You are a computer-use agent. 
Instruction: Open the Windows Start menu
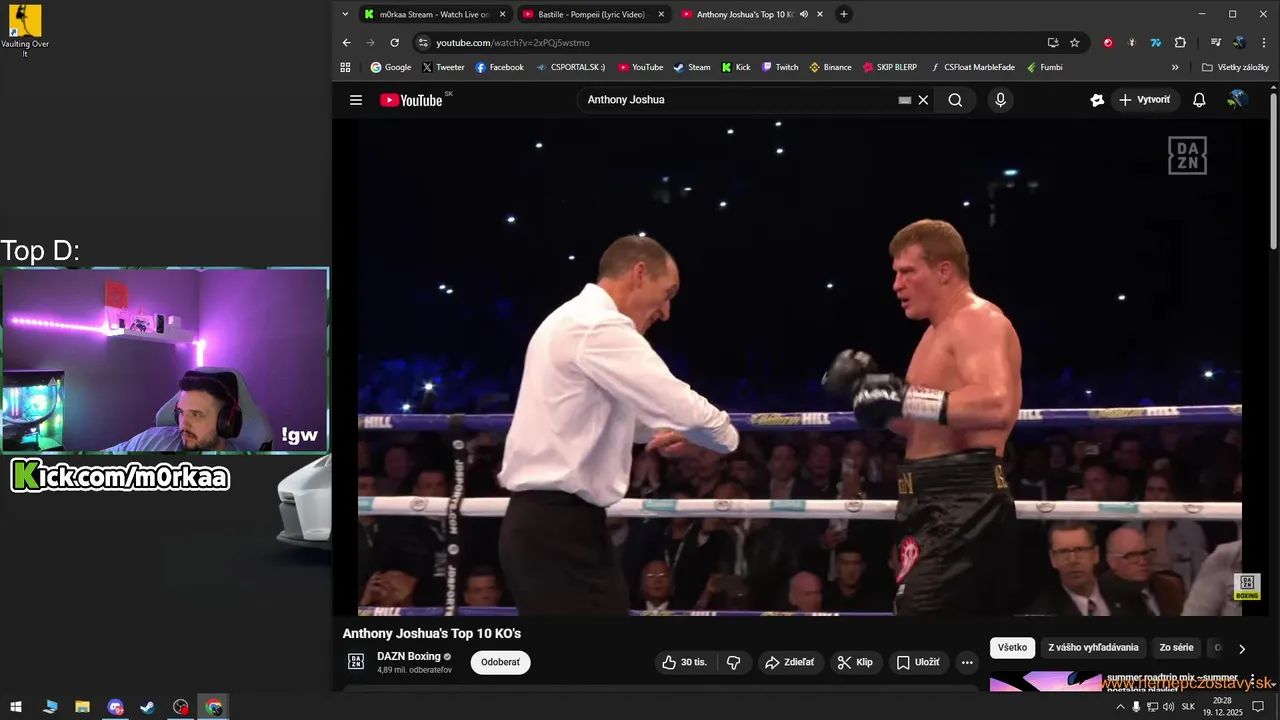[x=16, y=707]
